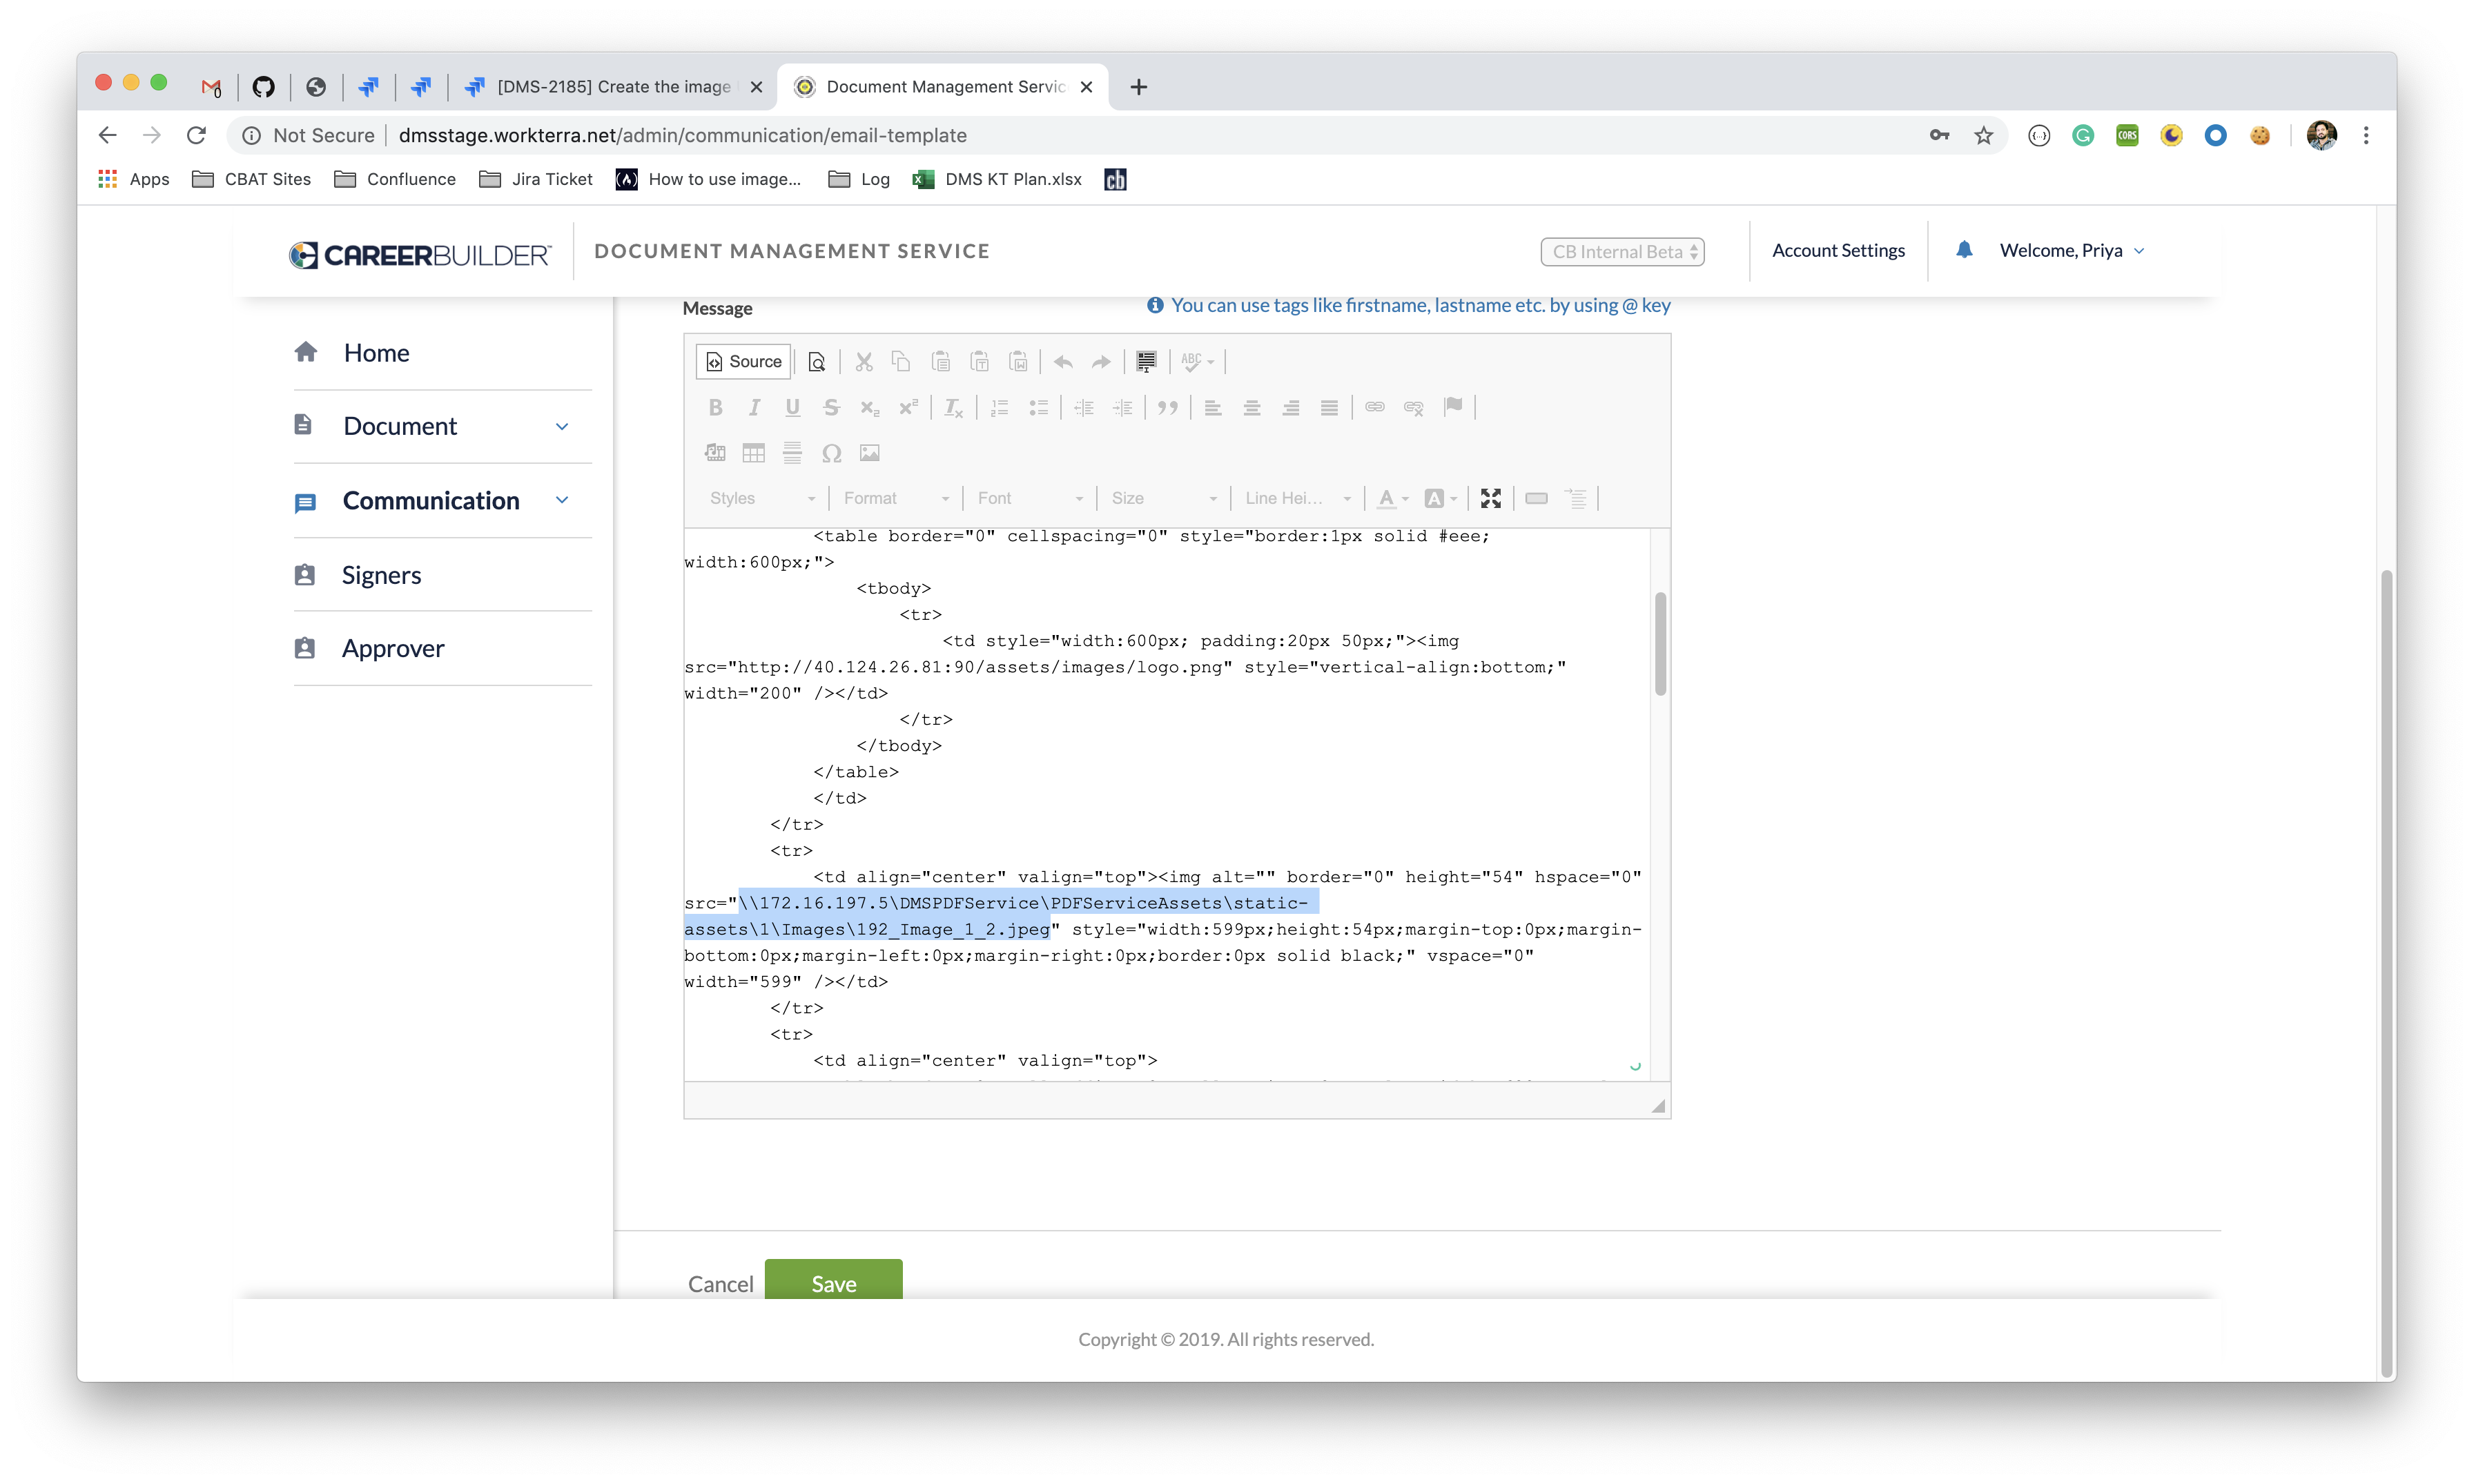Viewport: 2474px width, 1484px height.
Task: Toggle Superscript formatting
Action: (908, 407)
